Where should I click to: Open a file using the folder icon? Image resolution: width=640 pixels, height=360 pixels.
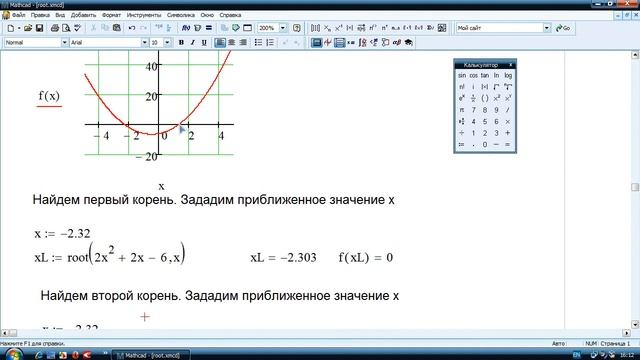point(28,28)
